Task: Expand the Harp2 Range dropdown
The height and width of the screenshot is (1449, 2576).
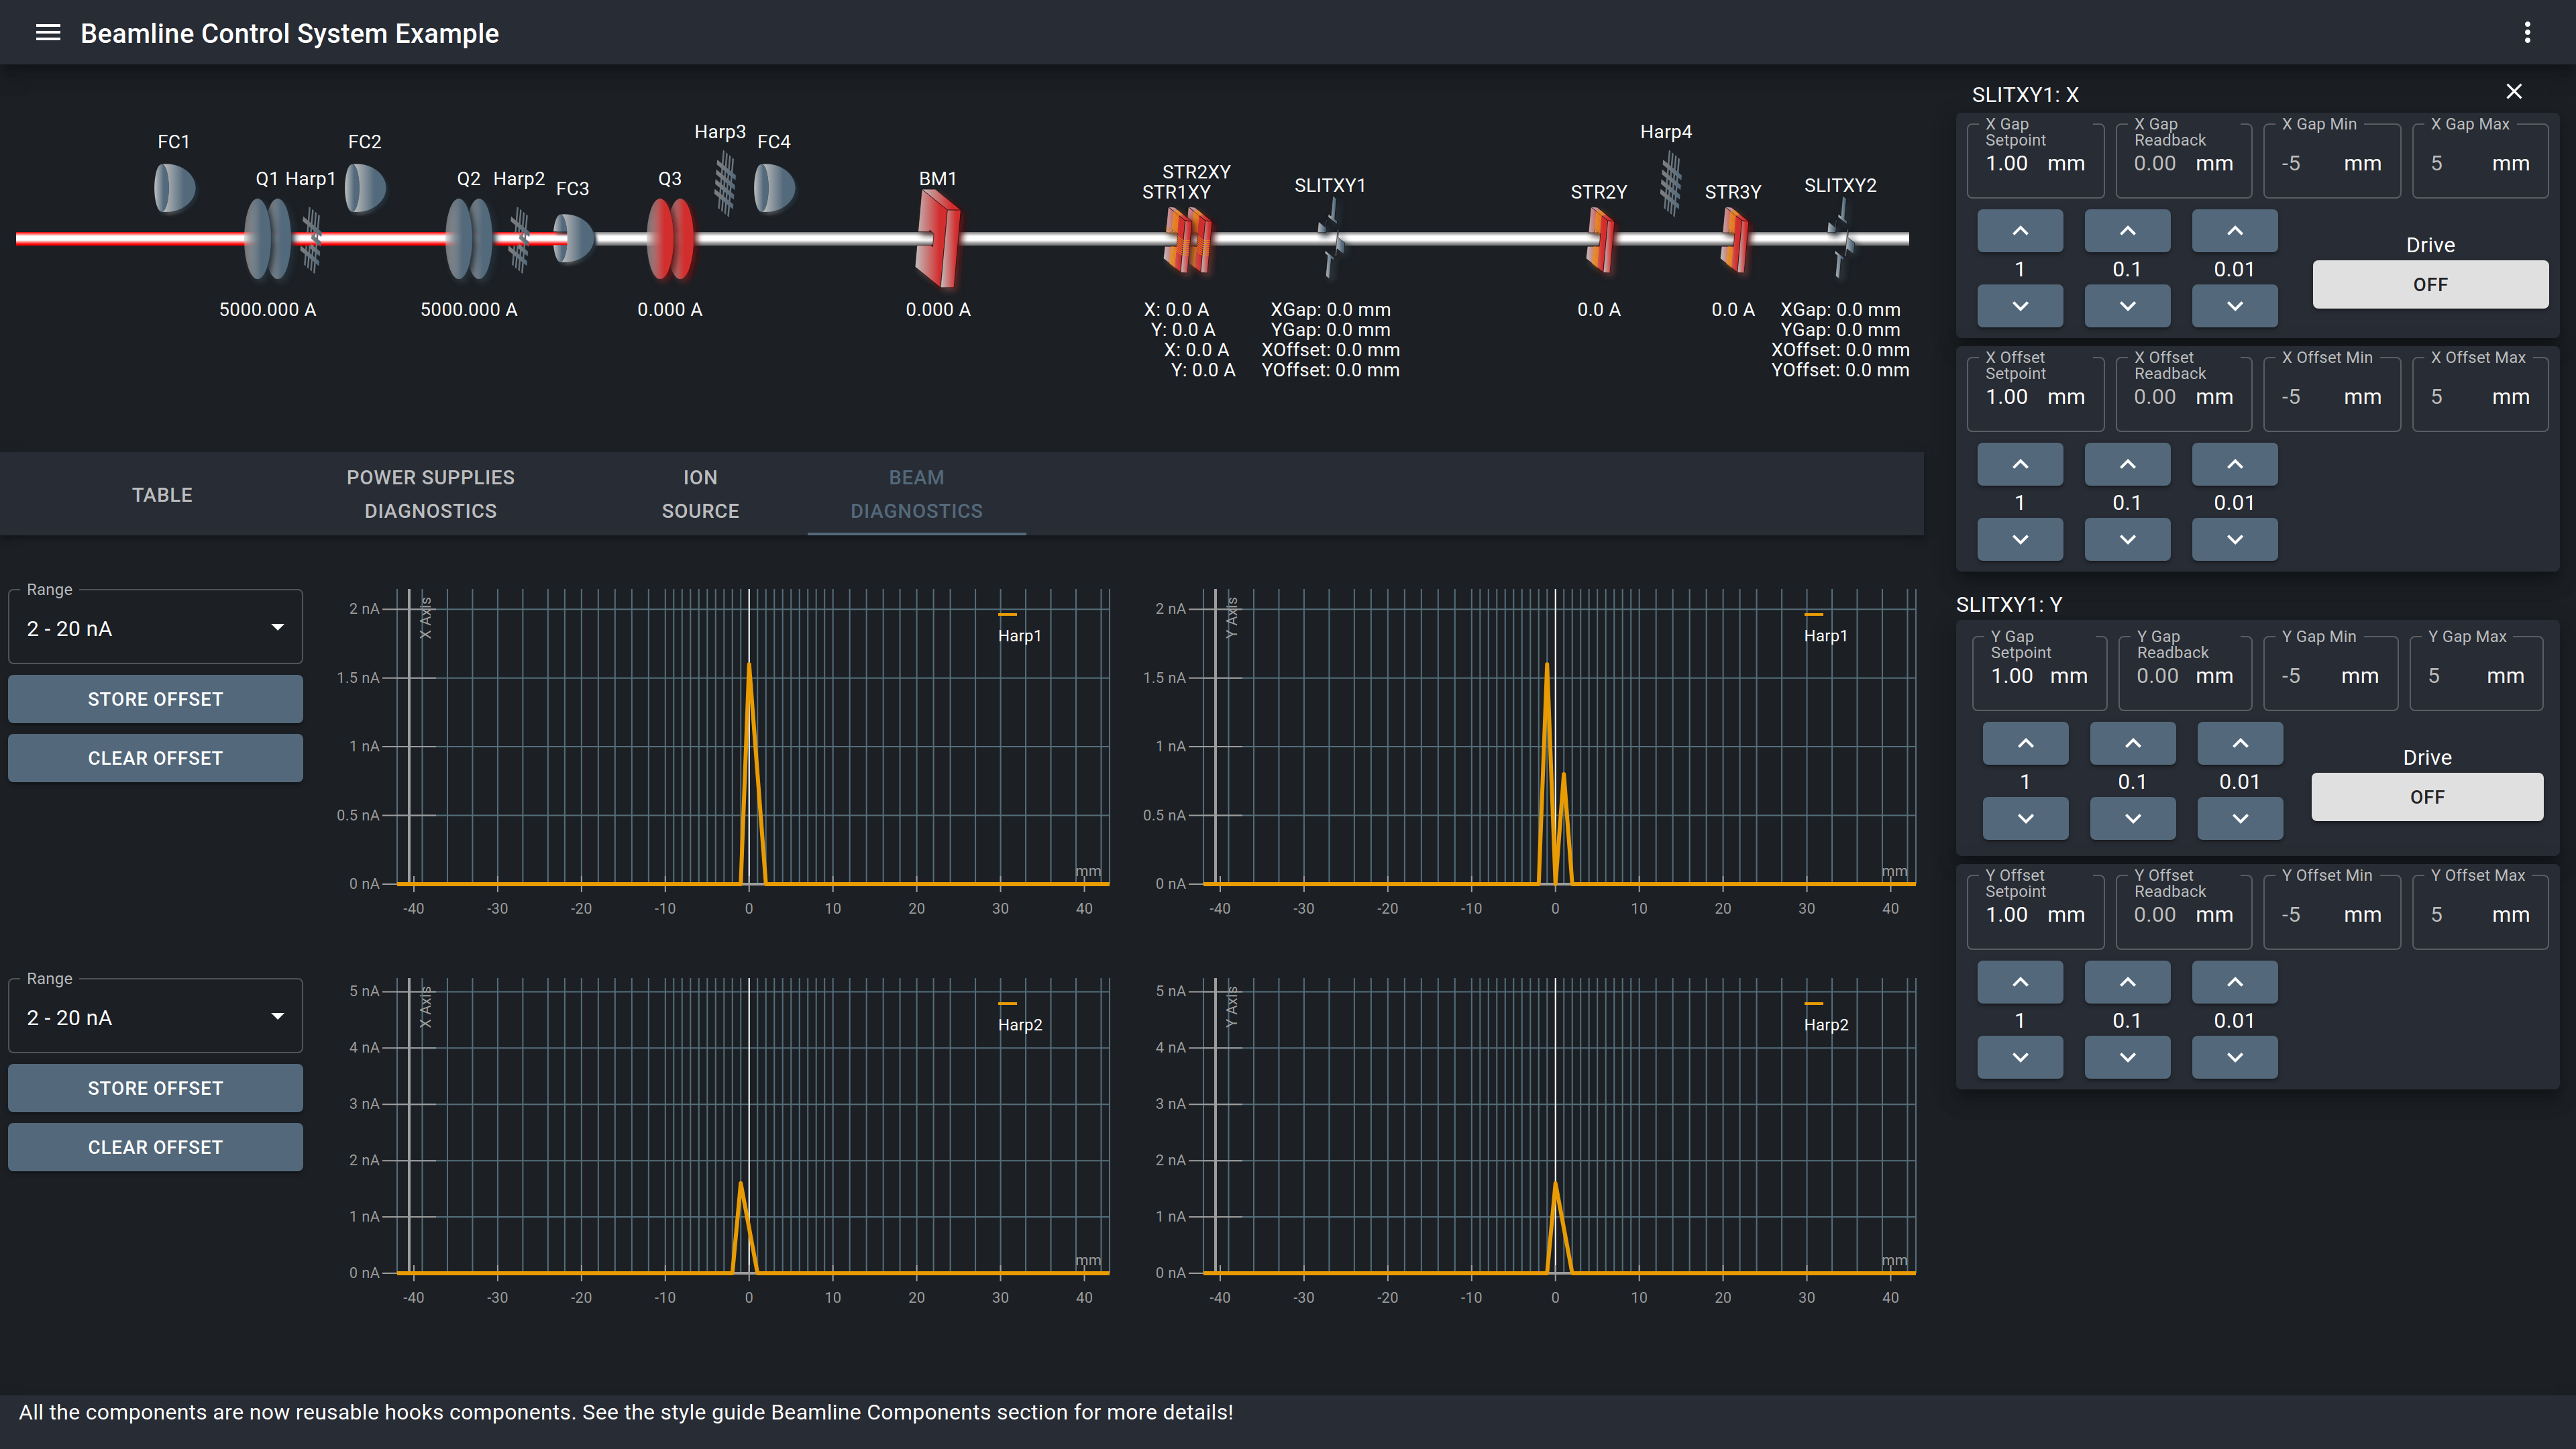Action: click(155, 1017)
